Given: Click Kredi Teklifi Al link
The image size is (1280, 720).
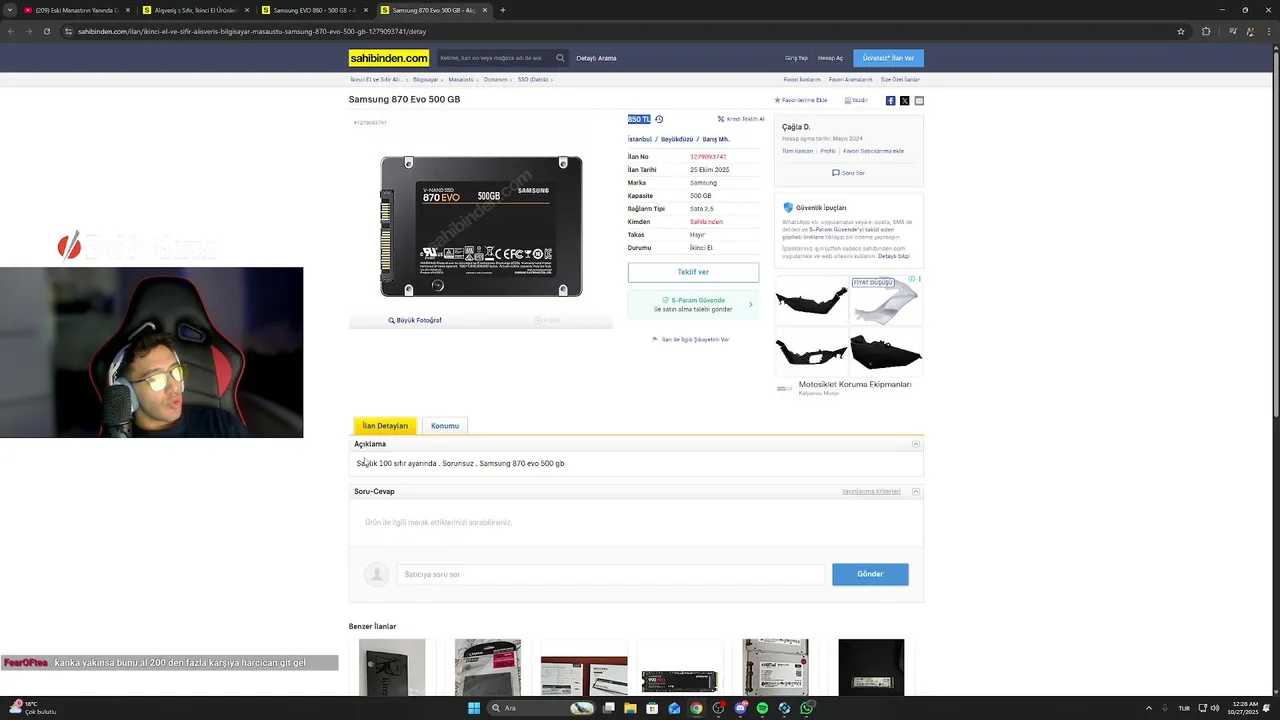Looking at the screenshot, I should 741,119.
